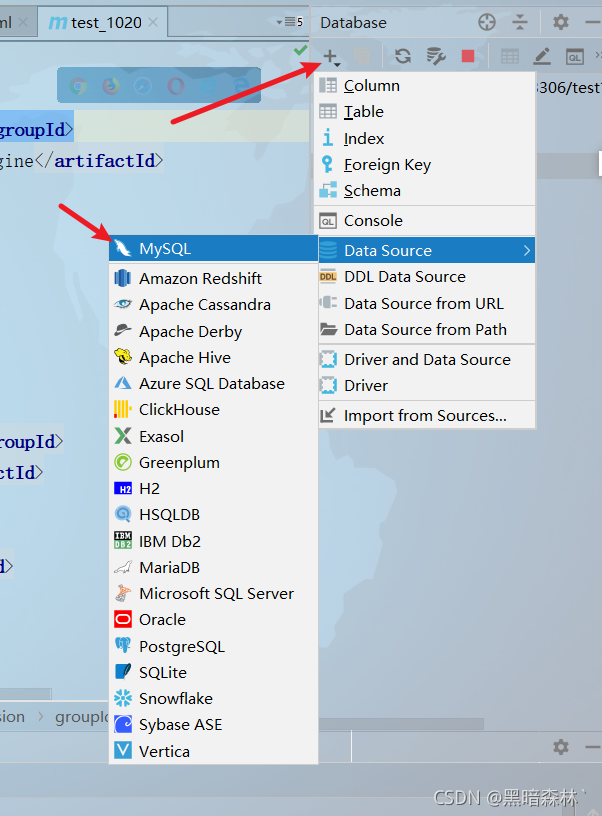Select Foreign Key menu entry
Screen dimensions: 602x816
click(426, 165)
